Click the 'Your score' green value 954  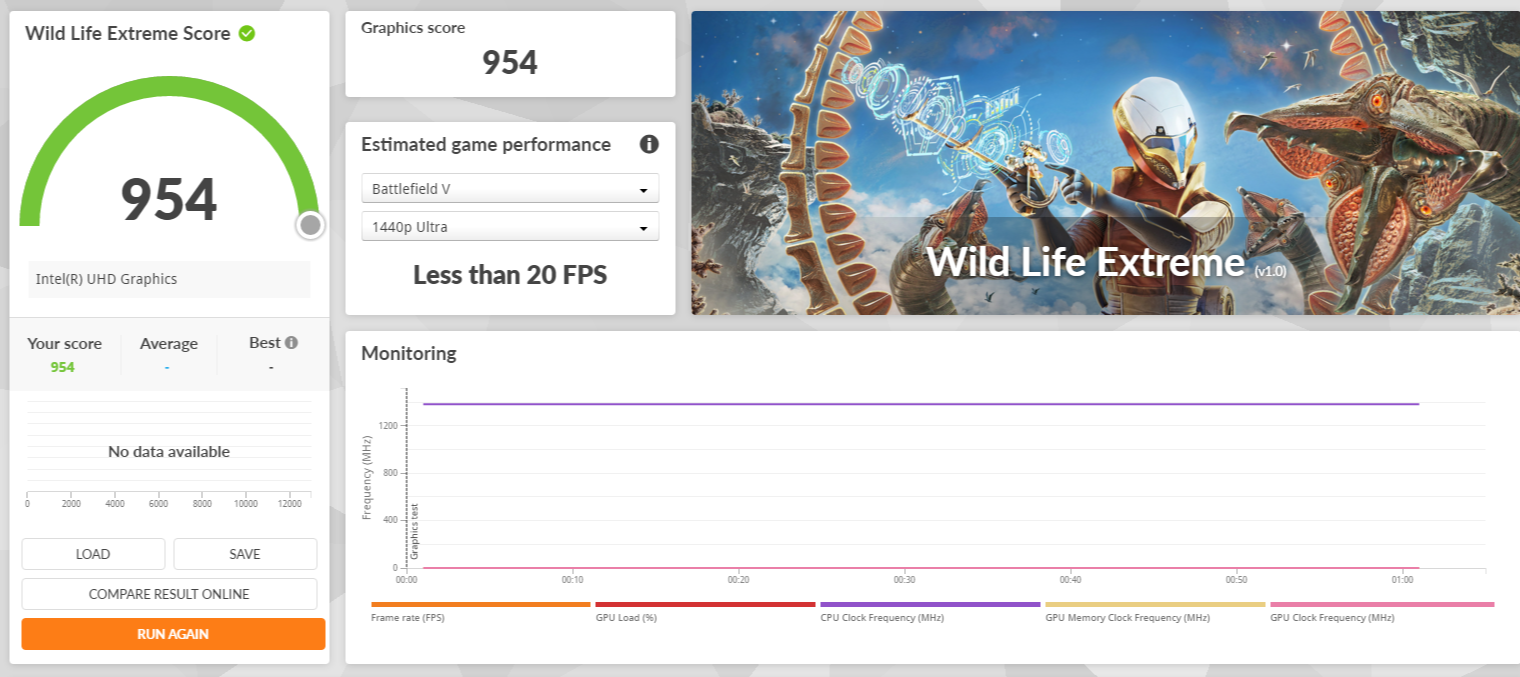click(62, 367)
